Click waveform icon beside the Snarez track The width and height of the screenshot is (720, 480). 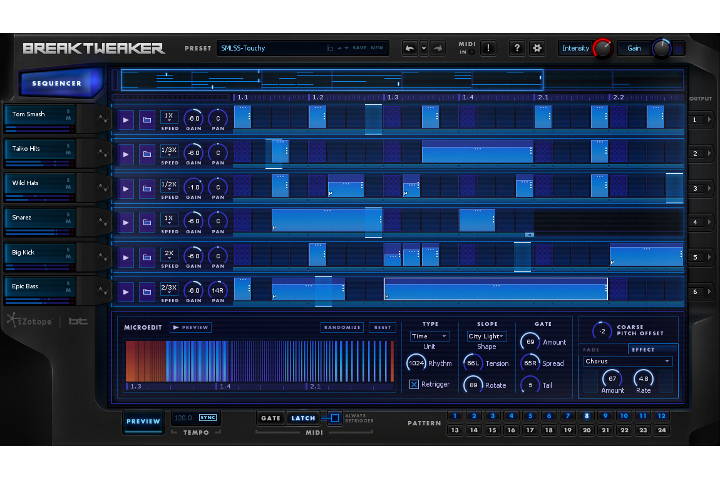101,222
